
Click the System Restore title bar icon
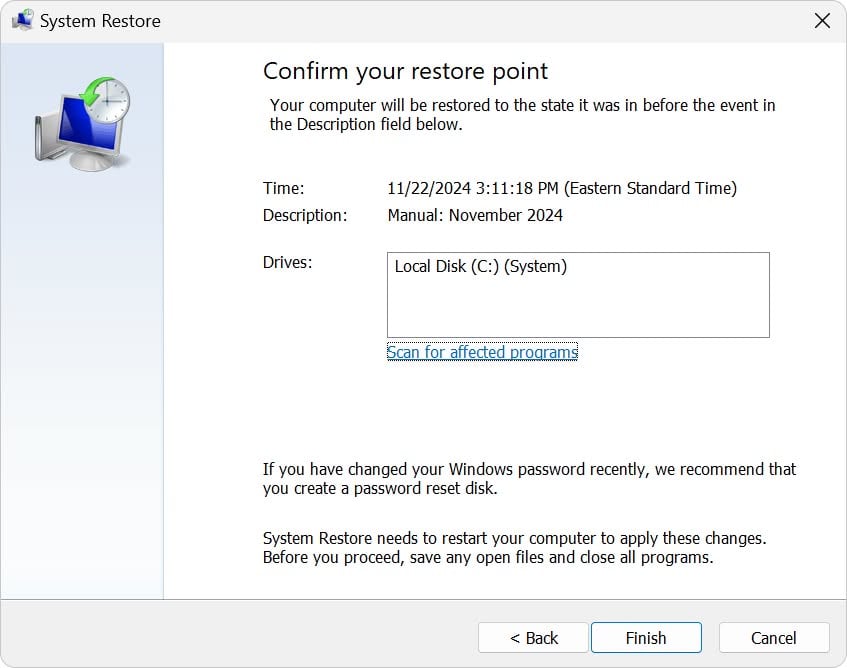click(22, 20)
